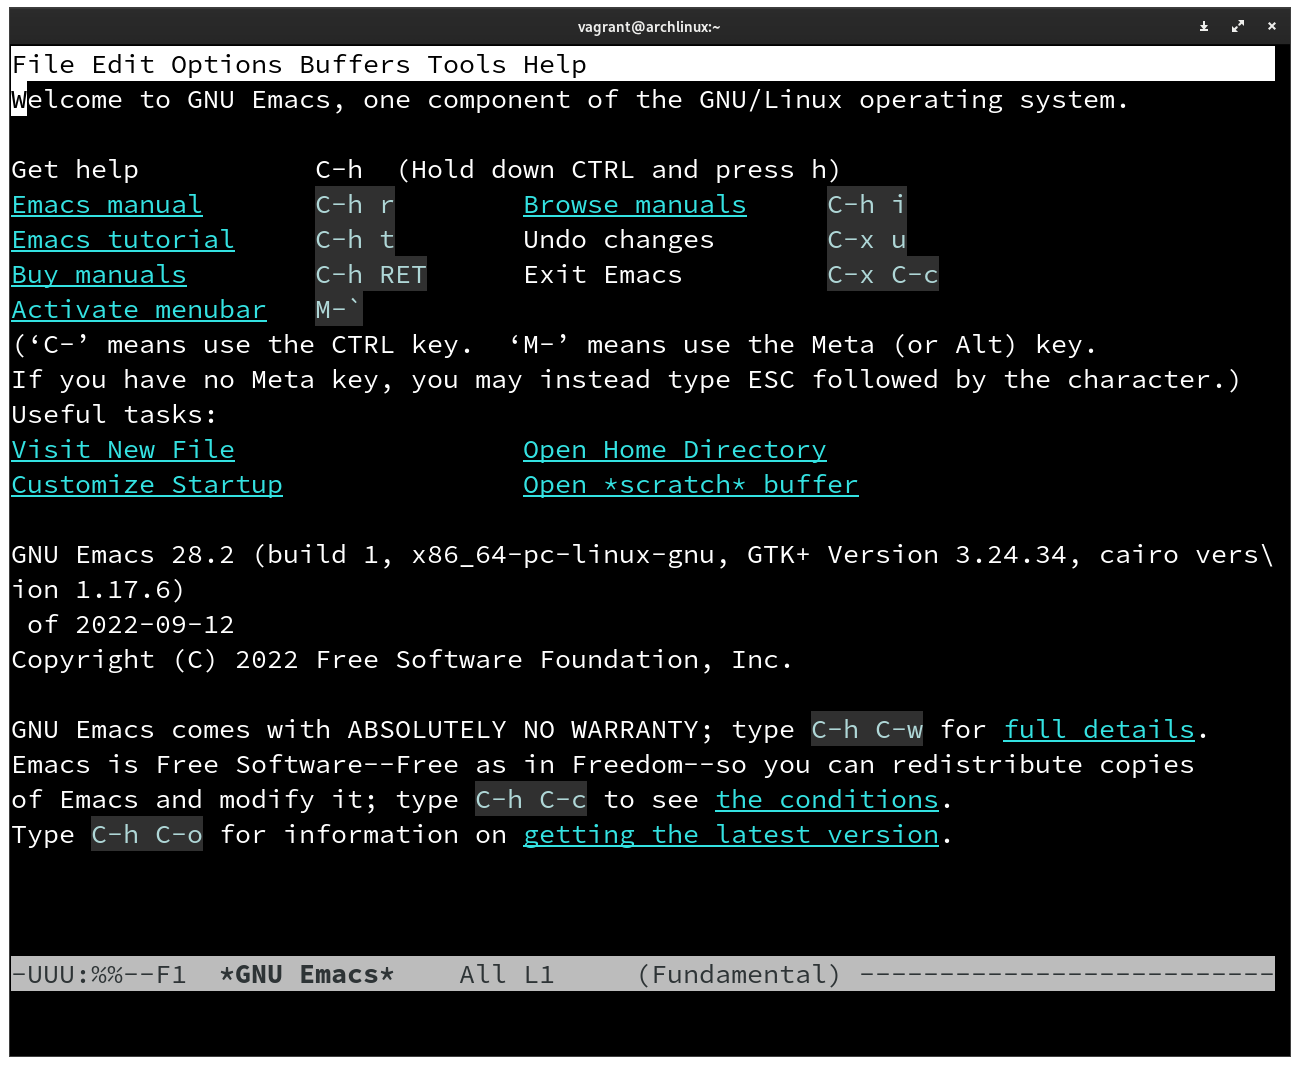Viewport: 1300px width, 1066px height.
Task: Follow the Emacs manual link
Action: (x=107, y=205)
